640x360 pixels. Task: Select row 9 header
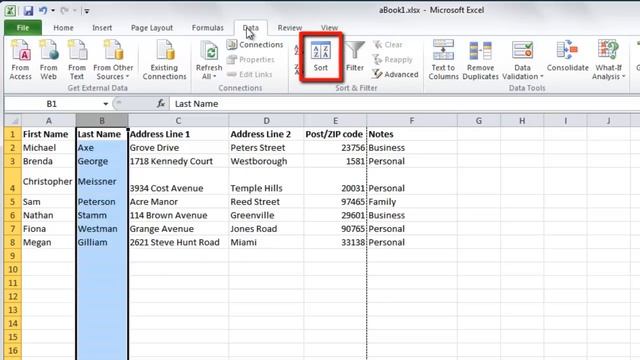pos(13,256)
